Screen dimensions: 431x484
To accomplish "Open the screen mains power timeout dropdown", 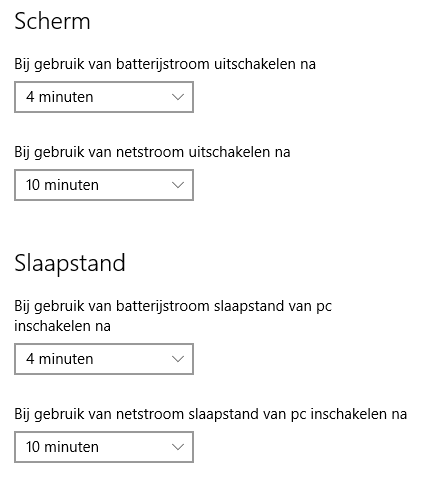I will [104, 185].
